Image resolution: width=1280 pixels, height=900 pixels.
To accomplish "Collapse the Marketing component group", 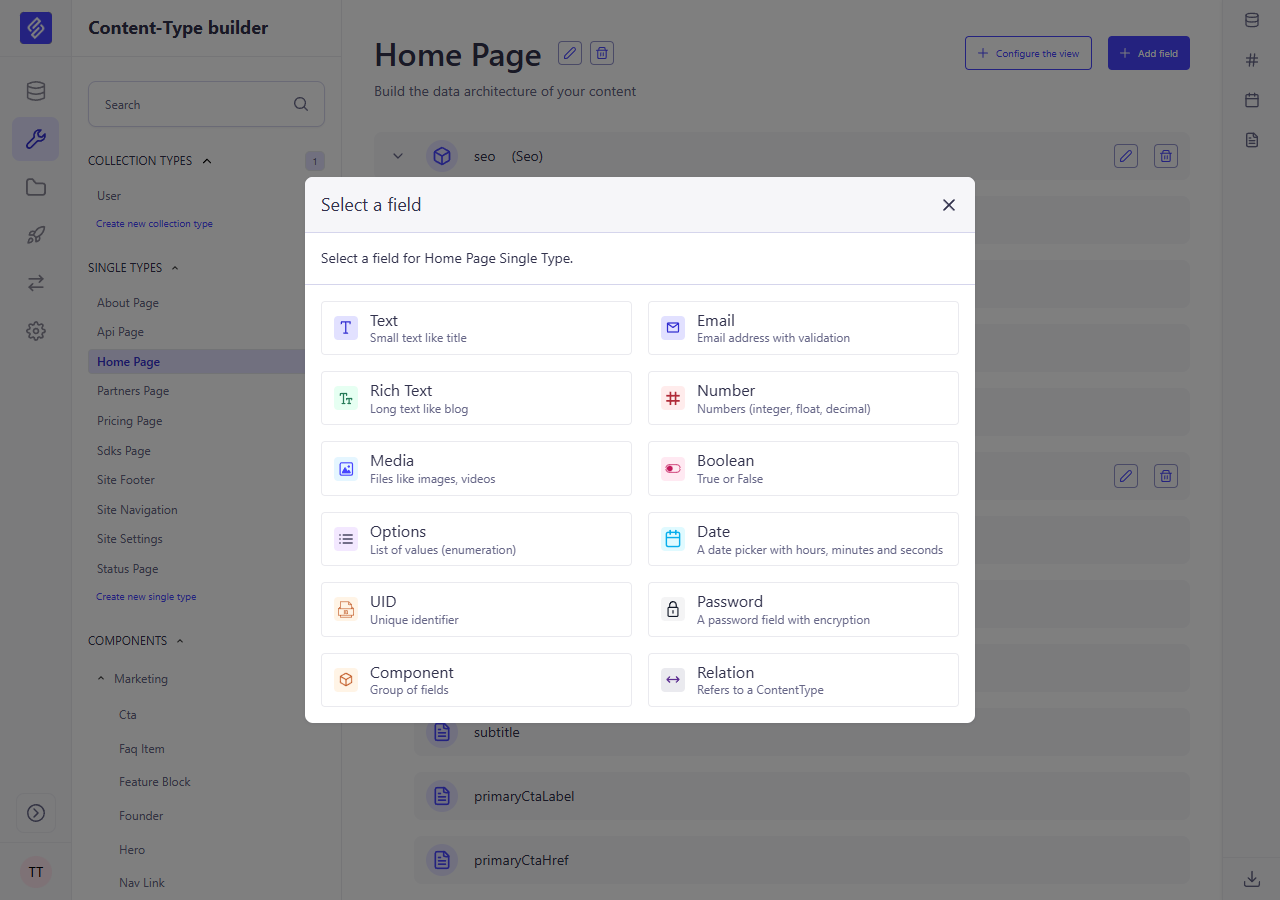I will [x=101, y=679].
